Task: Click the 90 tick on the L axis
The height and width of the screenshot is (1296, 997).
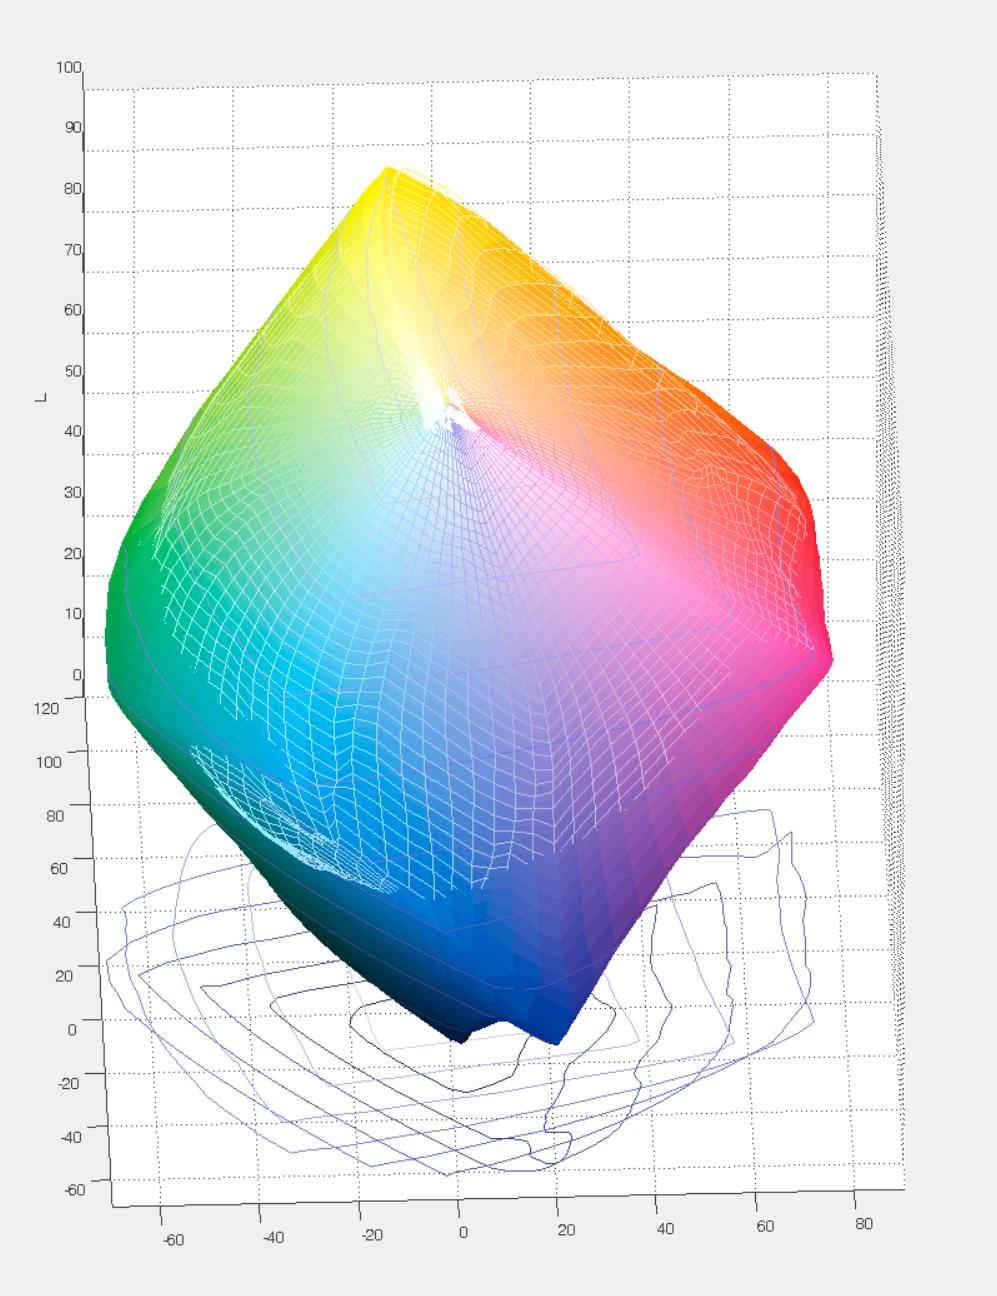Action: (x=71, y=128)
